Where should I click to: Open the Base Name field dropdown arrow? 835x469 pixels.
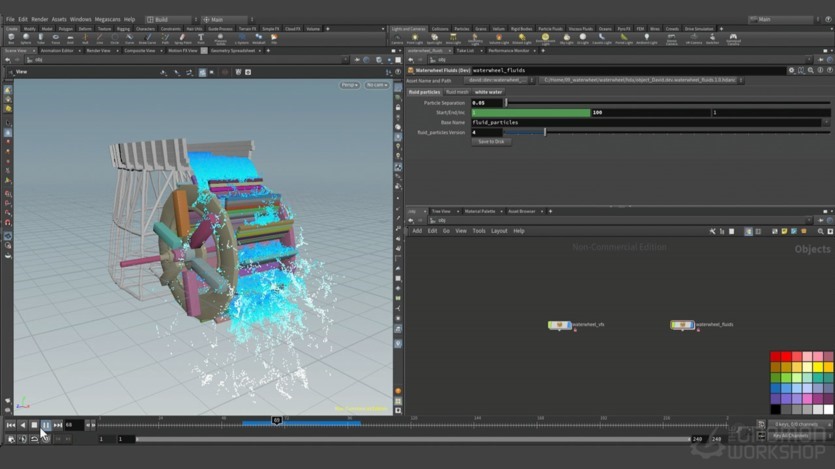(x=826, y=122)
